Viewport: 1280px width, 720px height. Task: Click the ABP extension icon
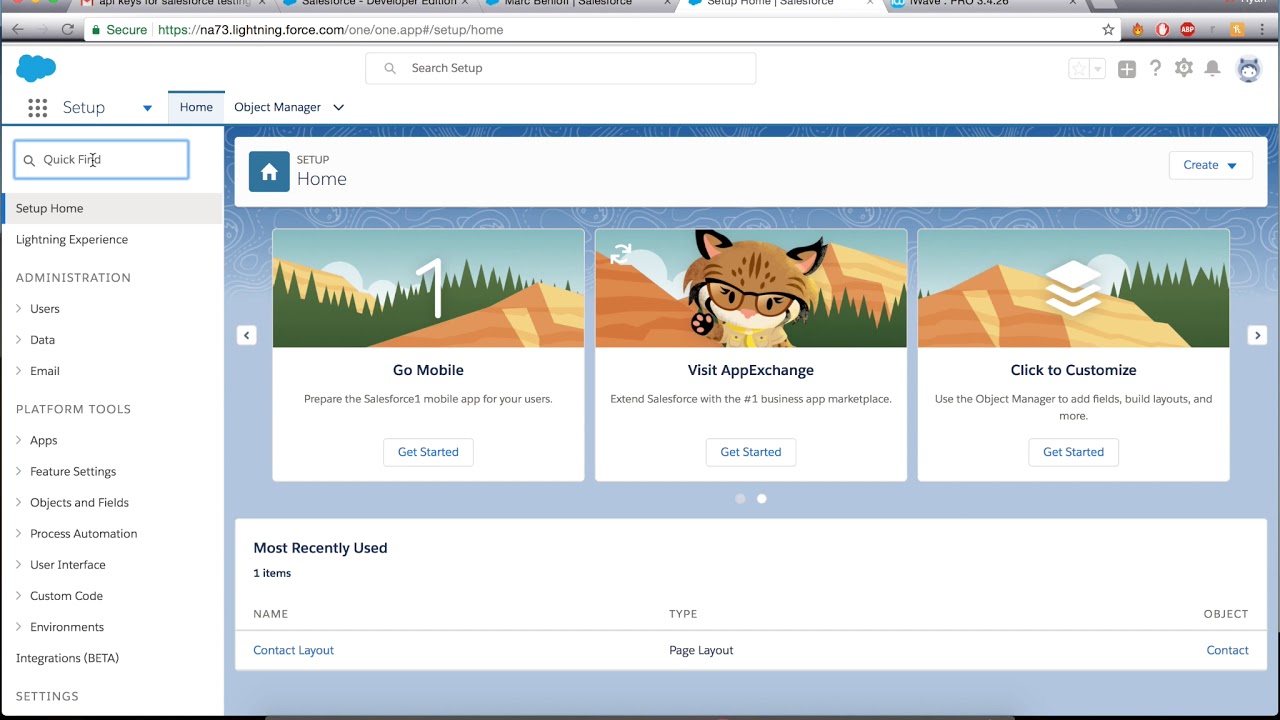tap(1187, 30)
